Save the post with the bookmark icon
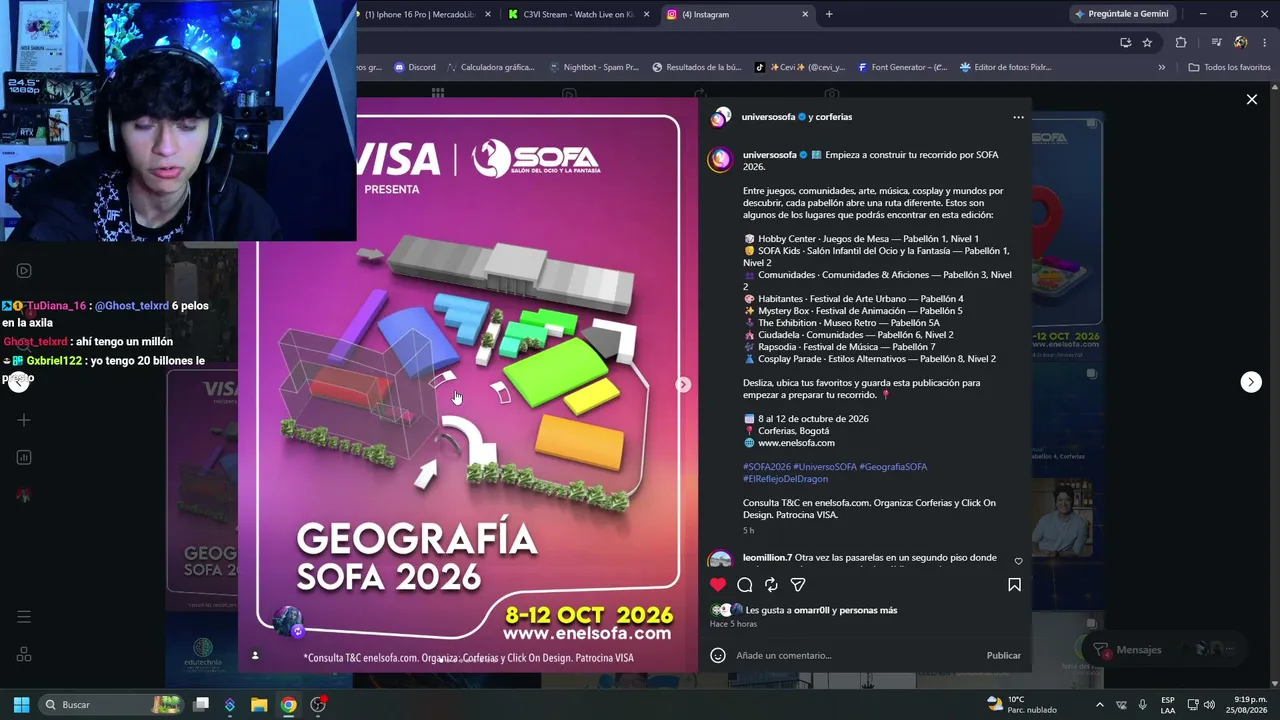This screenshot has width=1280, height=720. pyautogui.click(x=1014, y=584)
